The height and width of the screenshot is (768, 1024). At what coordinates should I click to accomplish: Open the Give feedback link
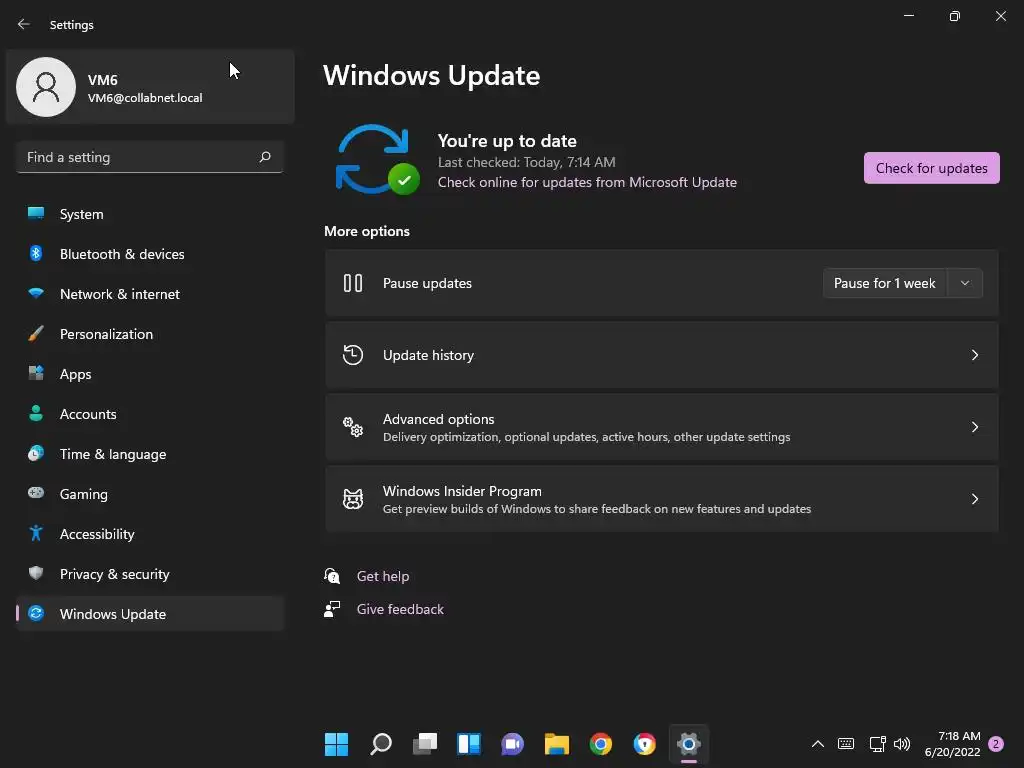(x=400, y=609)
